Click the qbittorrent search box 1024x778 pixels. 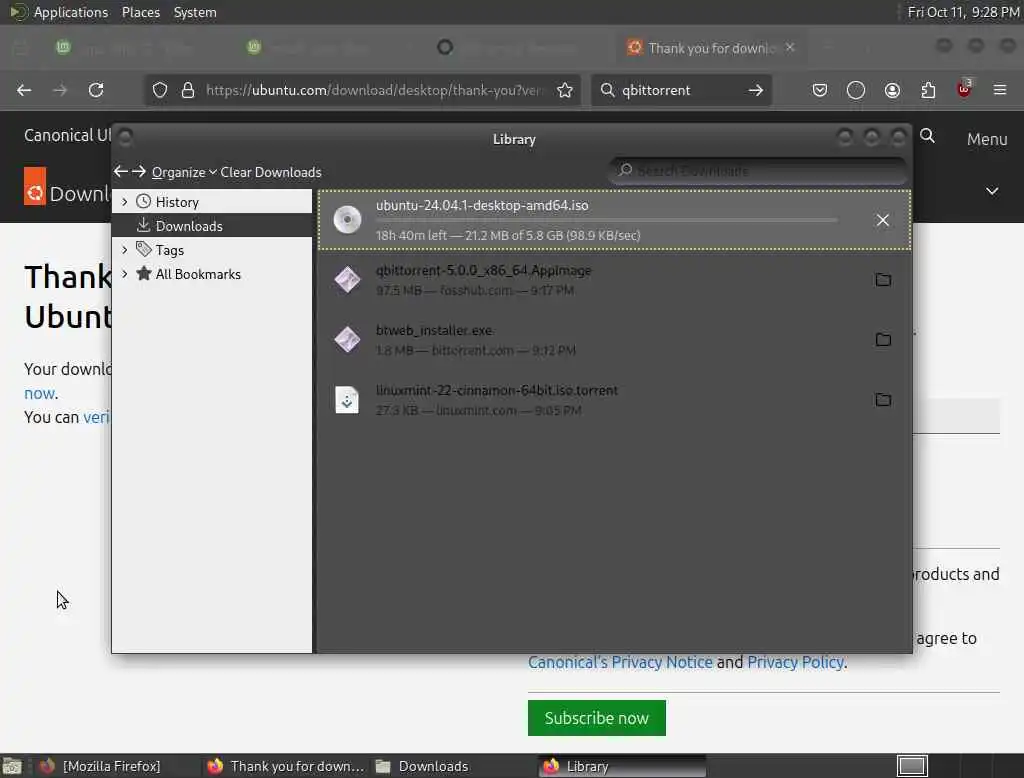[x=679, y=90]
